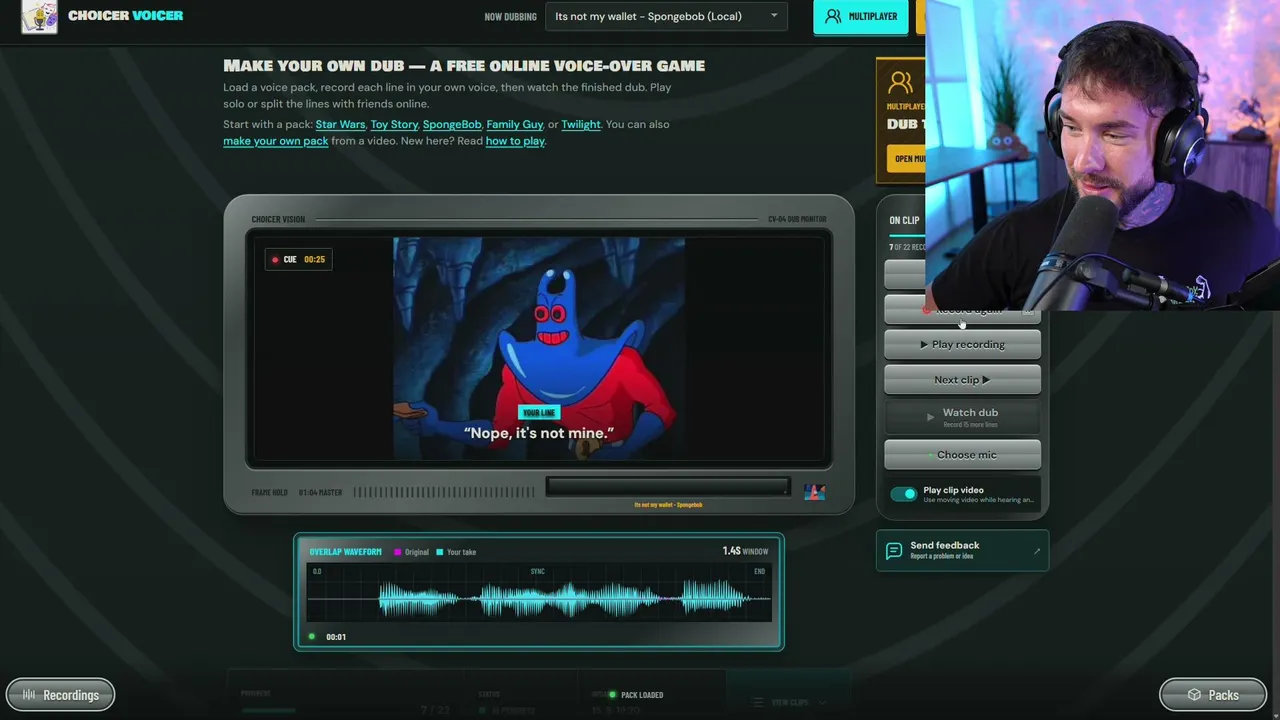Click the 1.4S WINDOW readout

tap(746, 551)
